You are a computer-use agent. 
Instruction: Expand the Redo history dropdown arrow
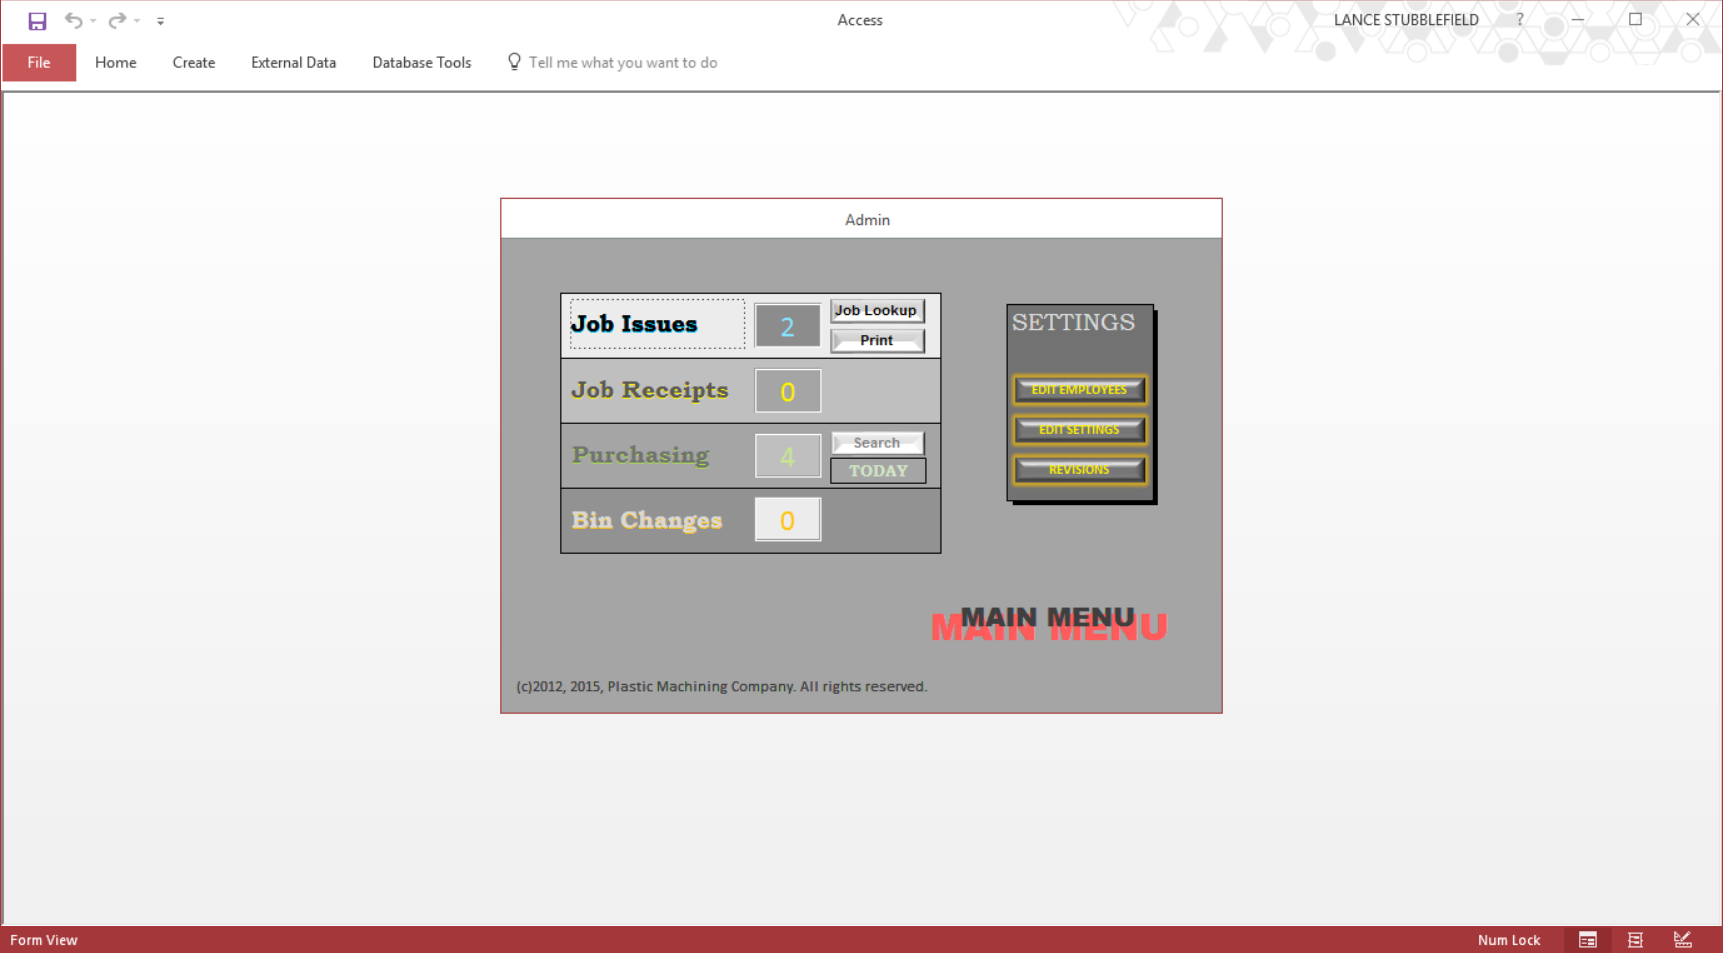(x=137, y=21)
